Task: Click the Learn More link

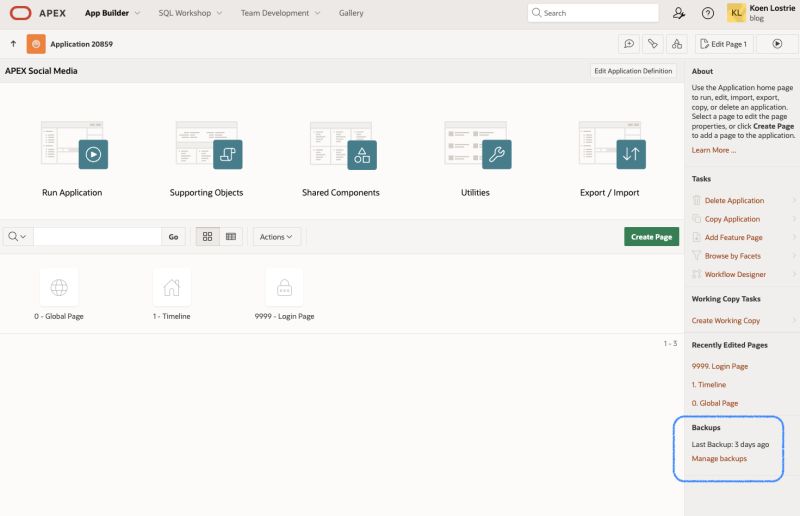Action: click(x=713, y=150)
